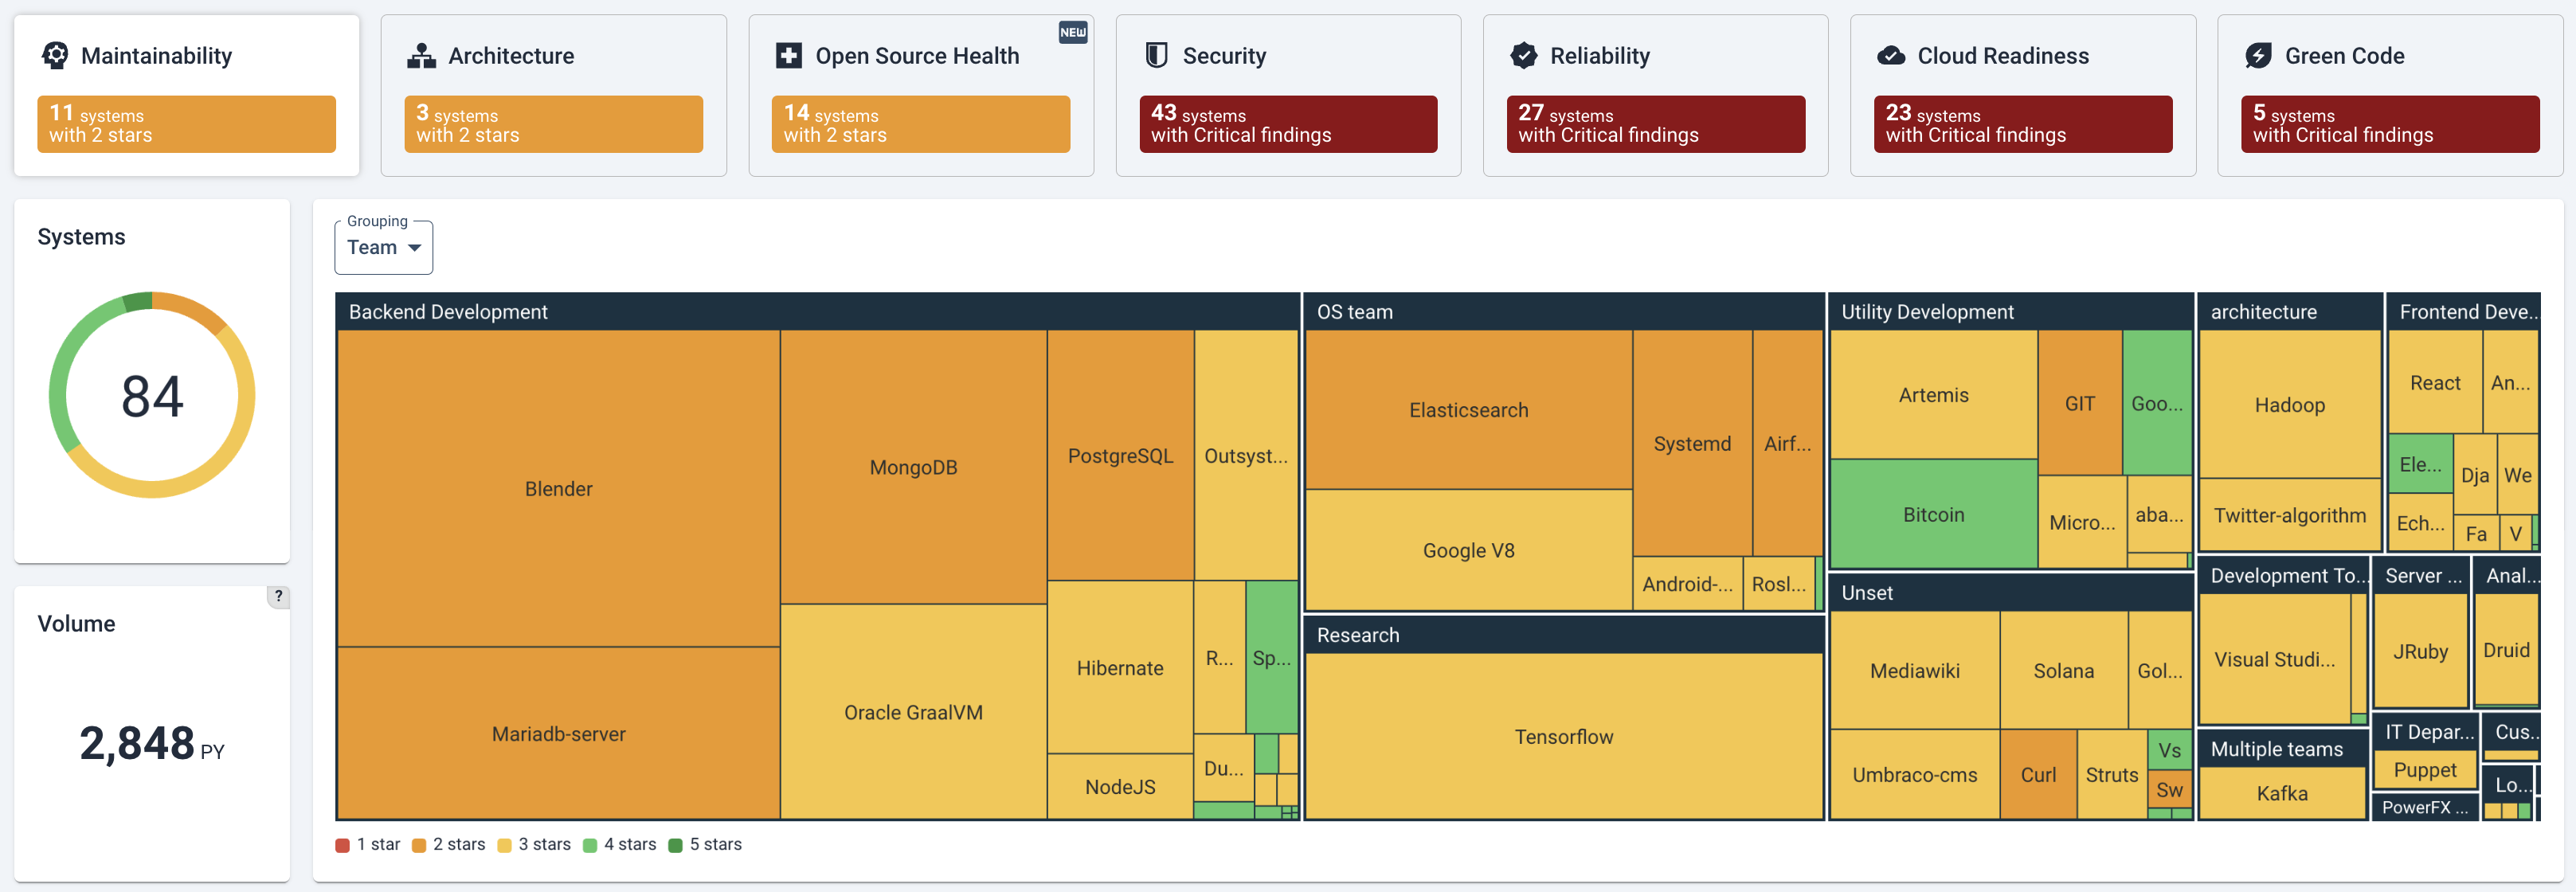
Task: Click the Open Source Health plus icon
Action: click(788, 55)
